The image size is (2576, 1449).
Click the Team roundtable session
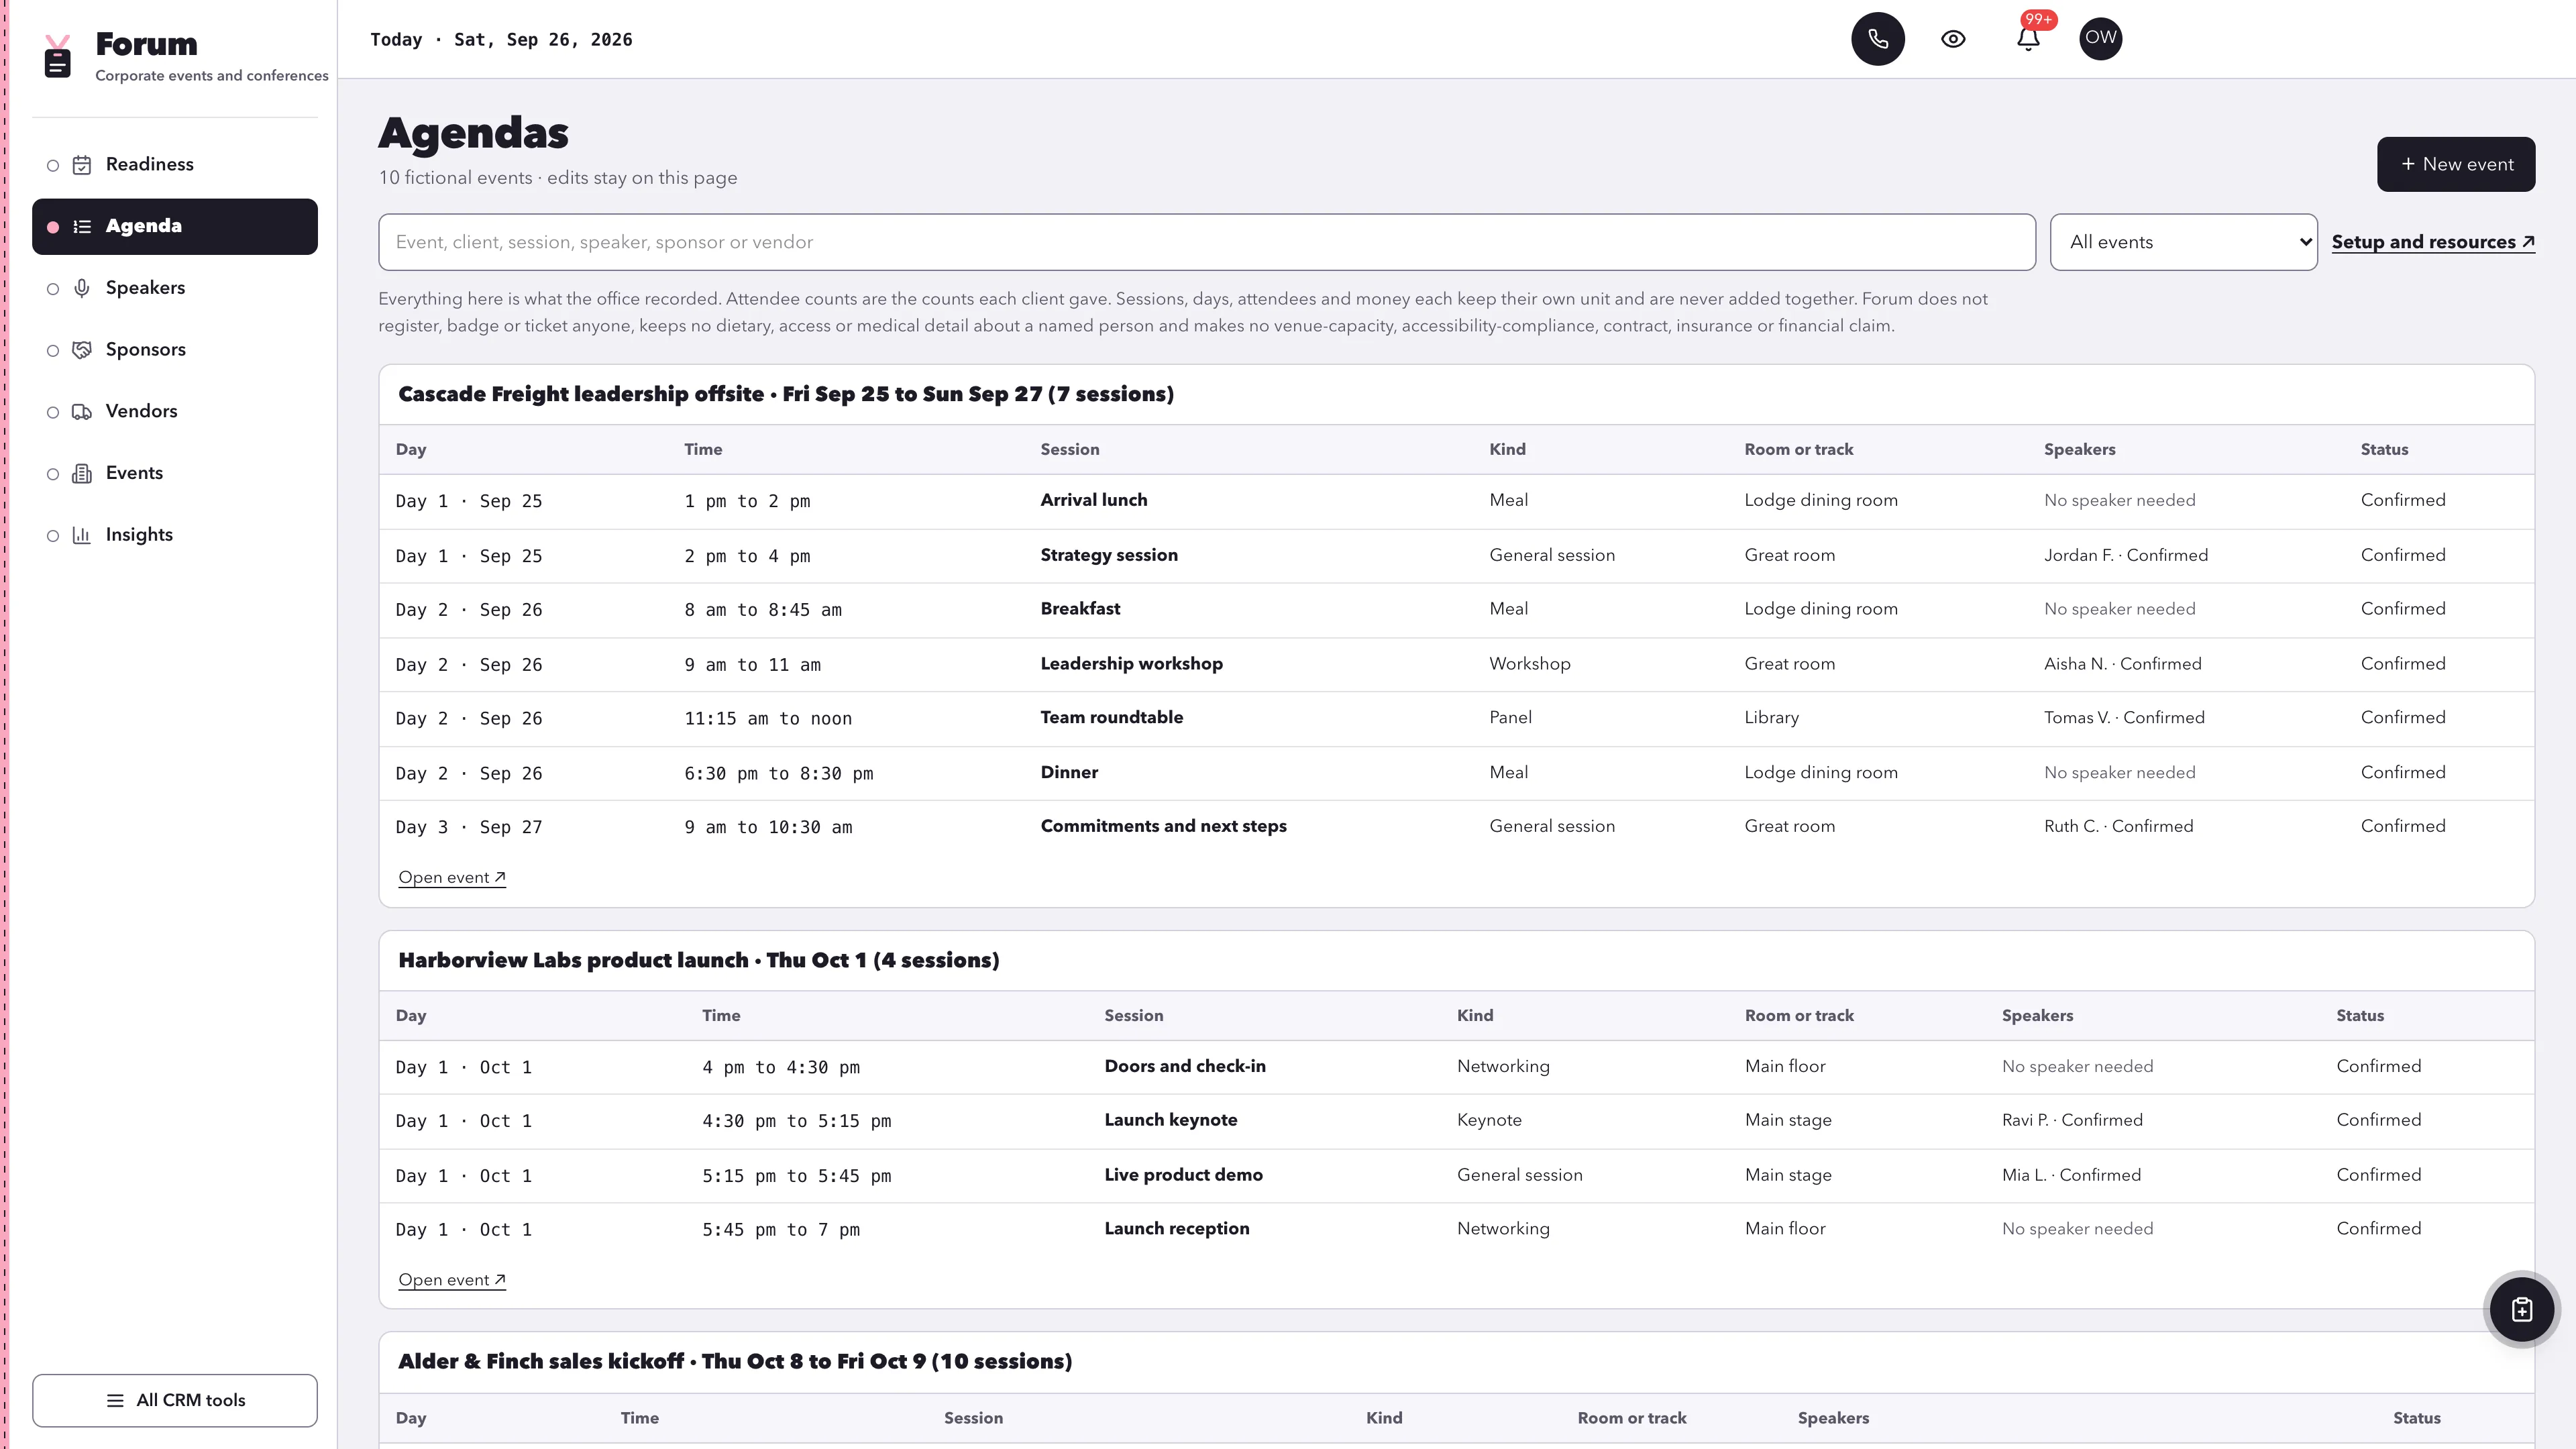[1111, 717]
